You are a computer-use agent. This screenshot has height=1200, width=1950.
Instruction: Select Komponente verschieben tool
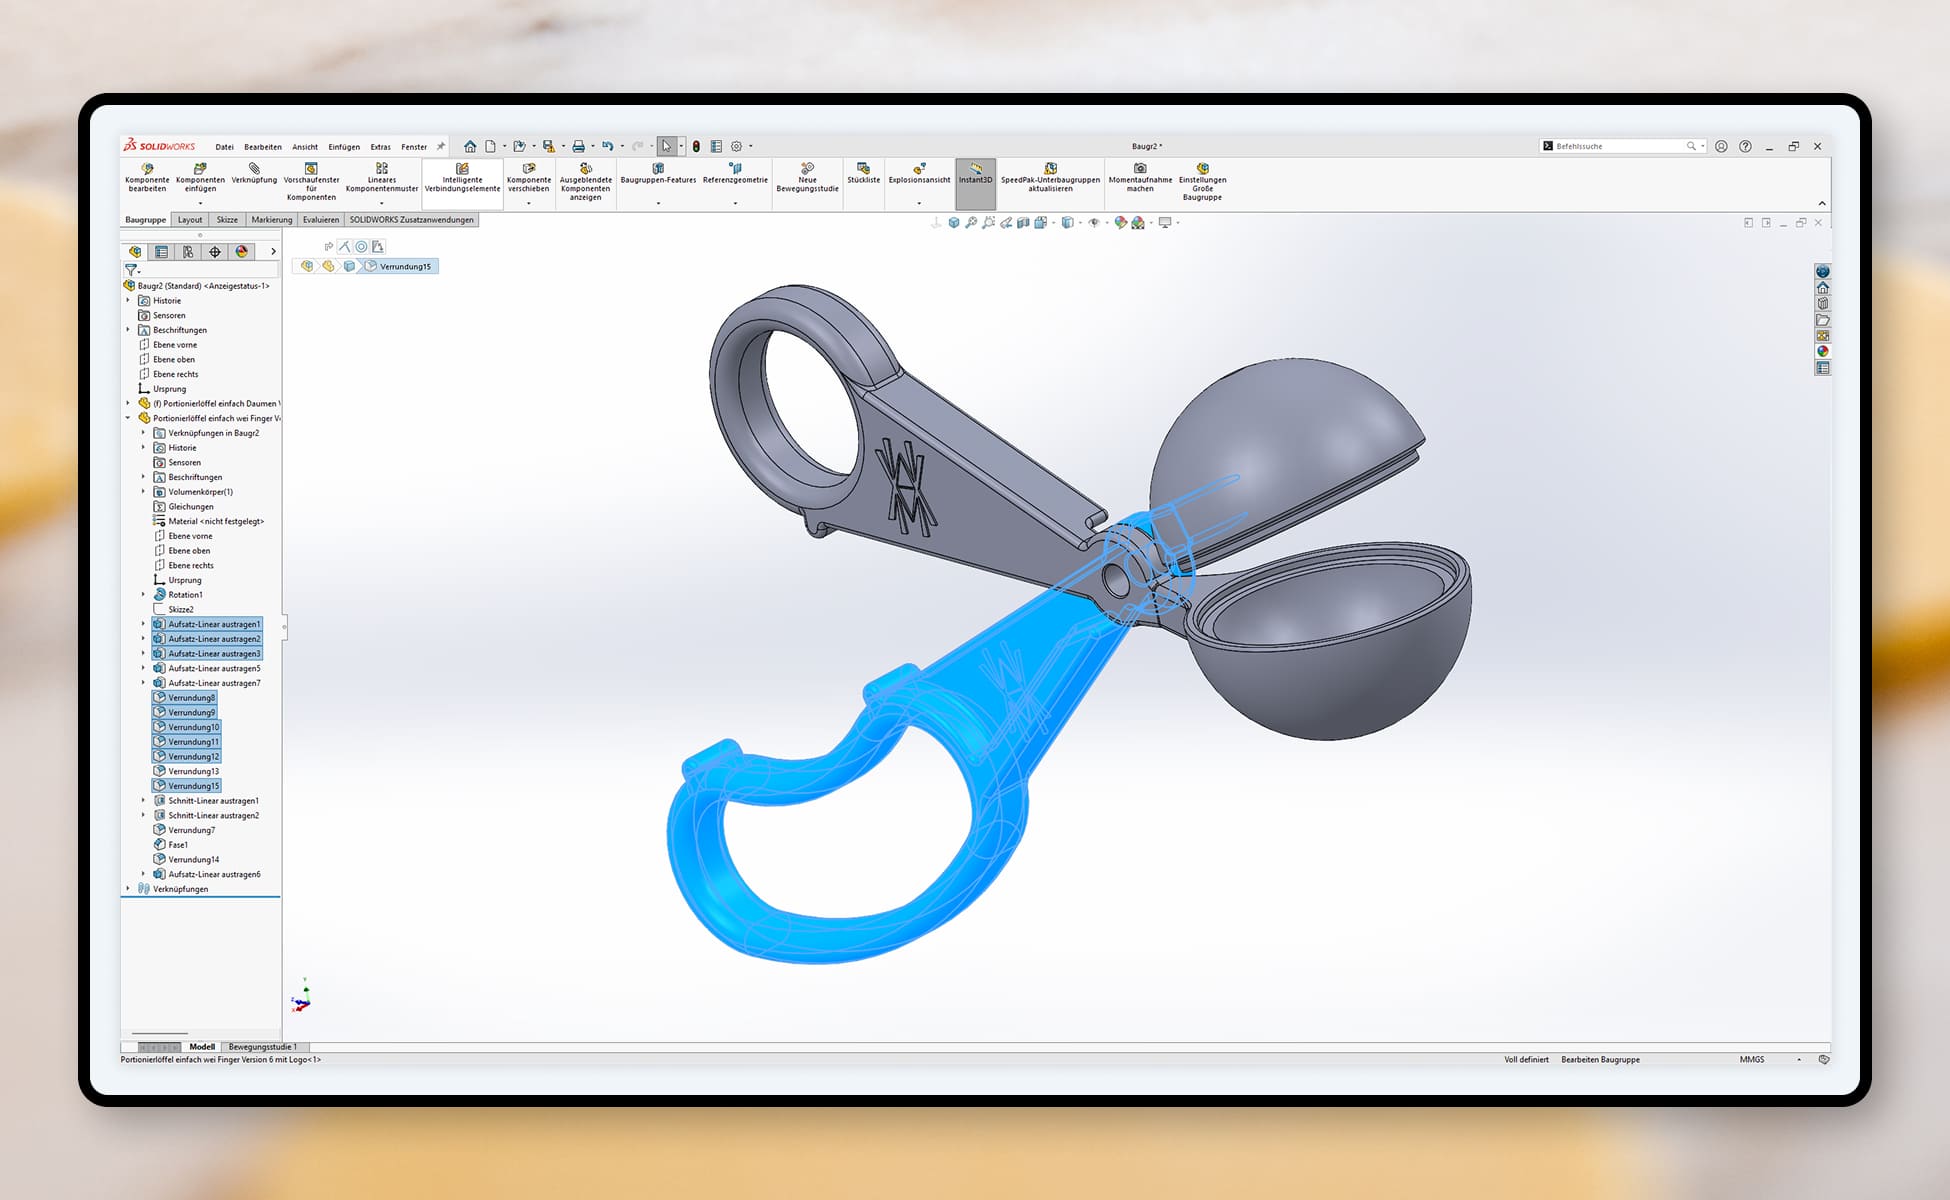click(529, 178)
